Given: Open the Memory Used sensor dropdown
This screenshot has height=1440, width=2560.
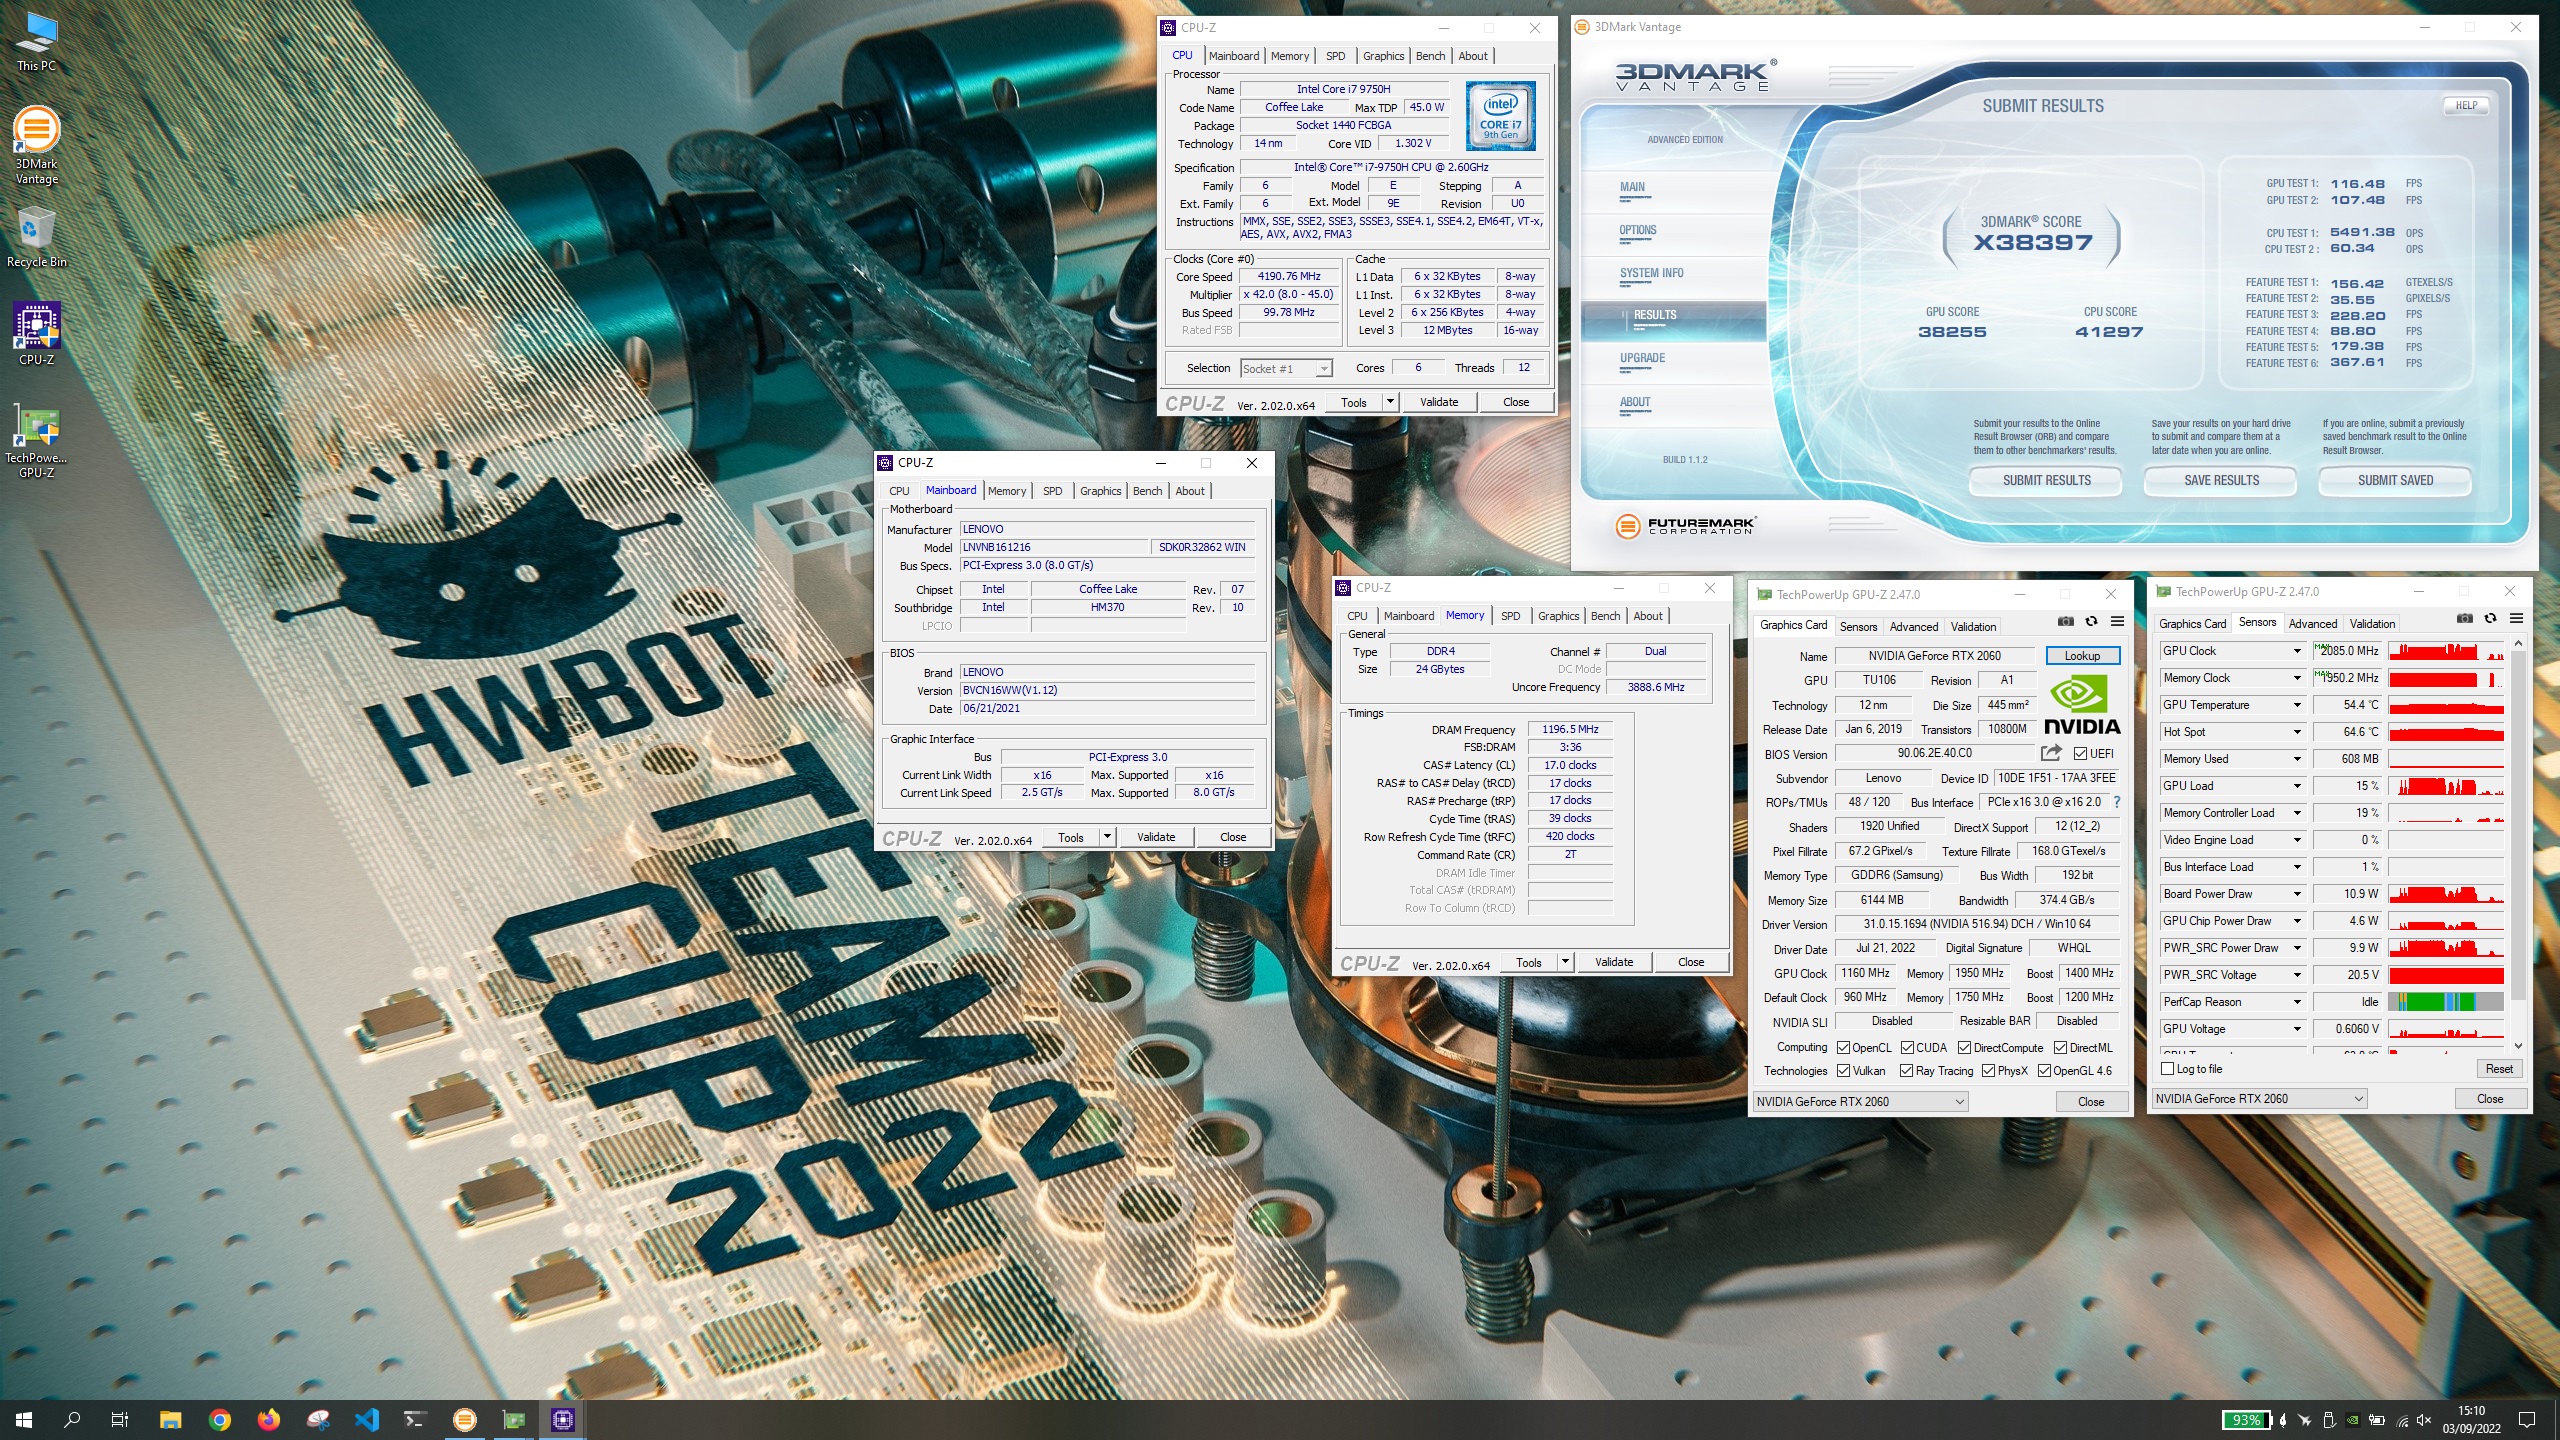Looking at the screenshot, I should (2297, 759).
